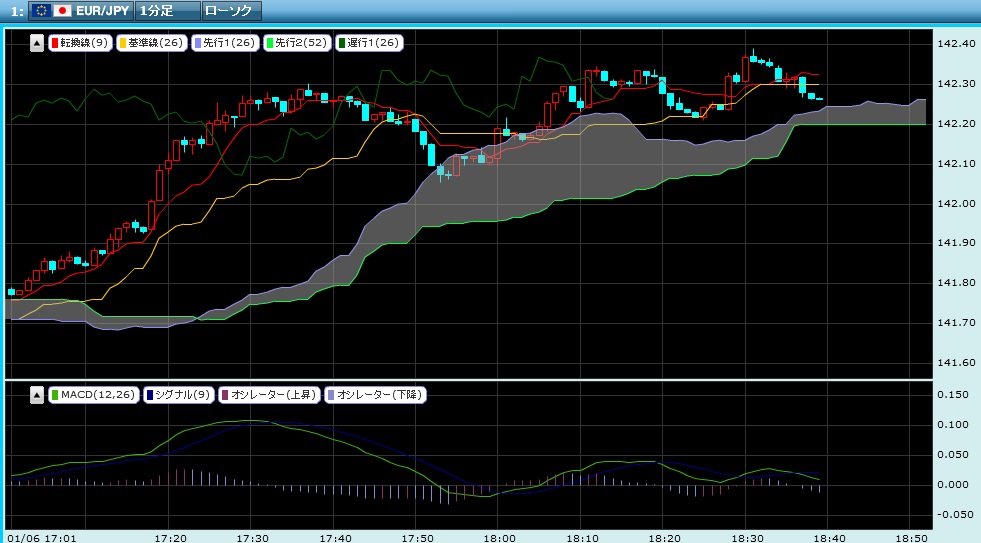Click the 141.80 price axis label
Image resolution: width=981 pixels, height=543 pixels.
pyautogui.click(x=957, y=283)
